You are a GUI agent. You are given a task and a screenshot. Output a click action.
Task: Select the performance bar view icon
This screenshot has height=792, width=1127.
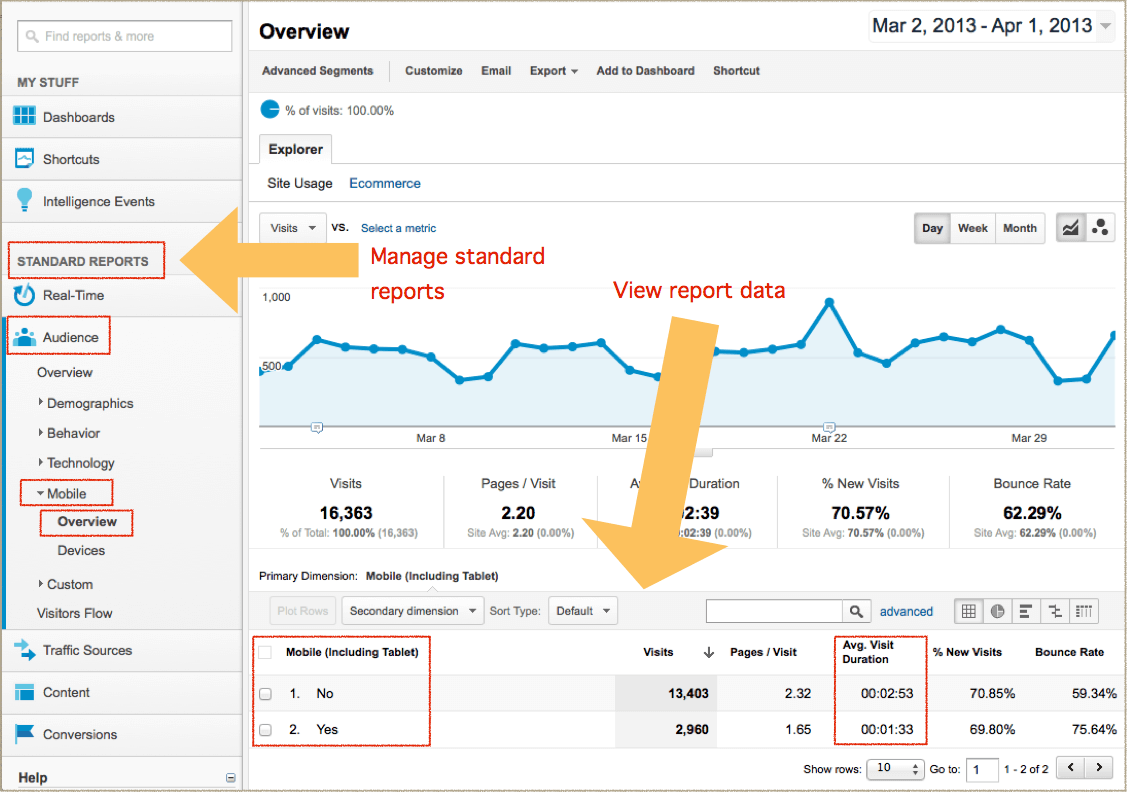1026,612
